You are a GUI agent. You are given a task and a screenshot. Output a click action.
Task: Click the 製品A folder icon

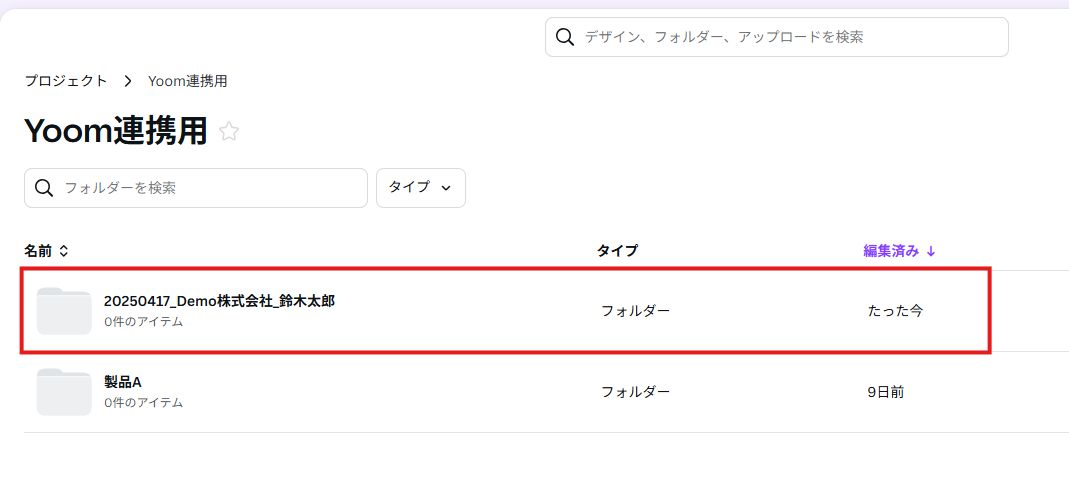(64, 392)
